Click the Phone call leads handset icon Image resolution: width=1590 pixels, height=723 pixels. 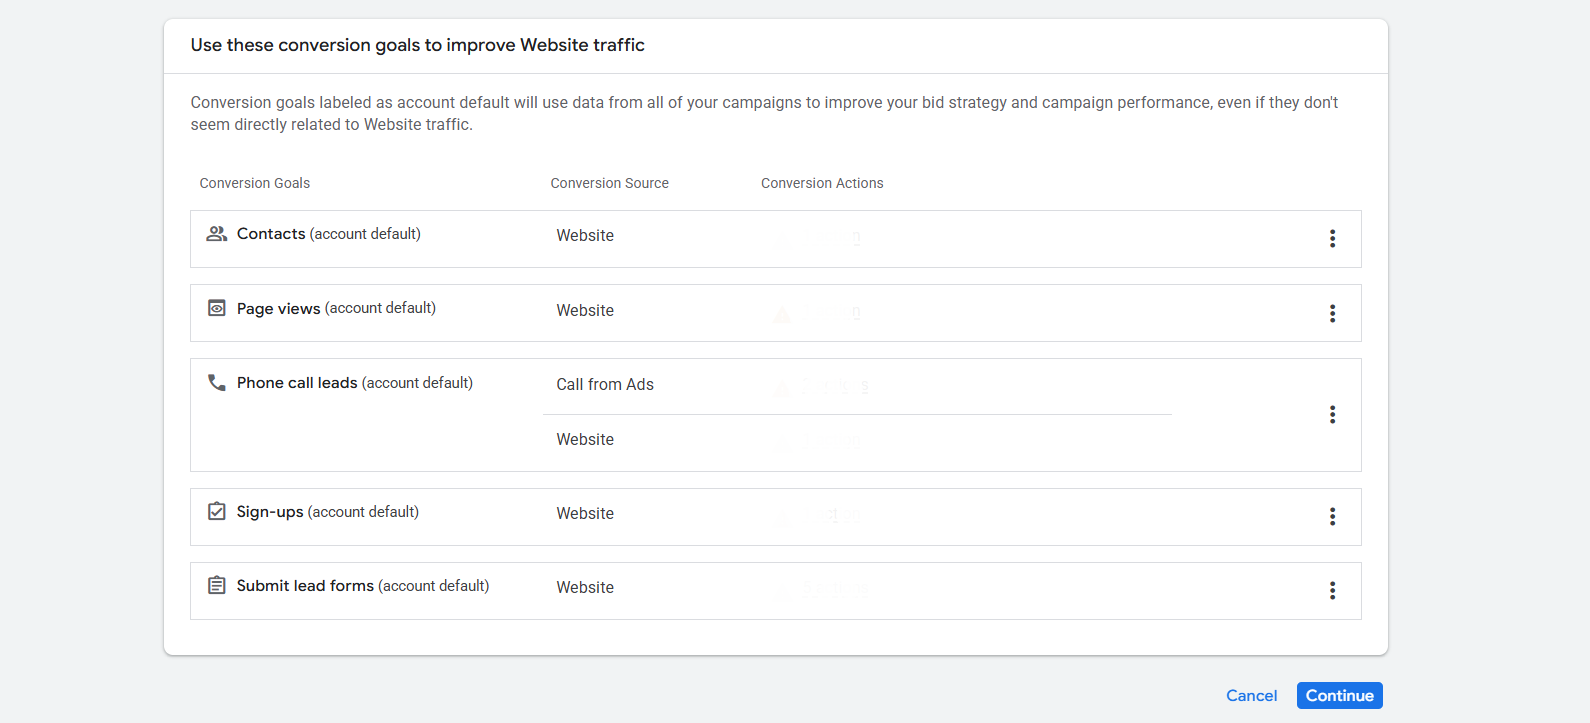click(x=216, y=383)
